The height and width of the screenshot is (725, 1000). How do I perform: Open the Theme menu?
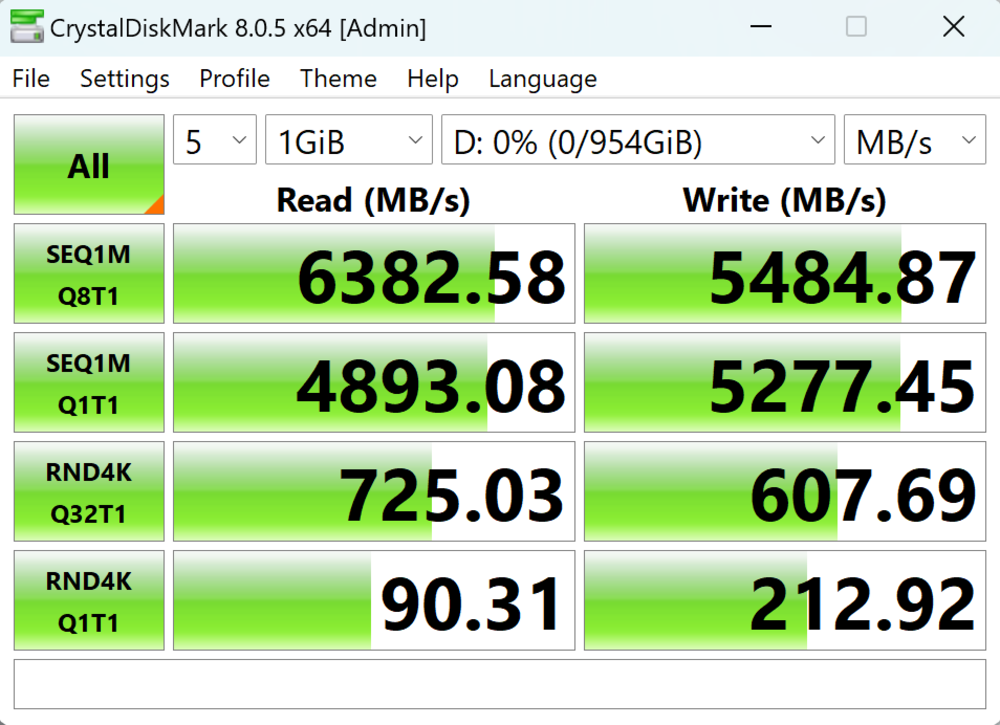(x=338, y=78)
